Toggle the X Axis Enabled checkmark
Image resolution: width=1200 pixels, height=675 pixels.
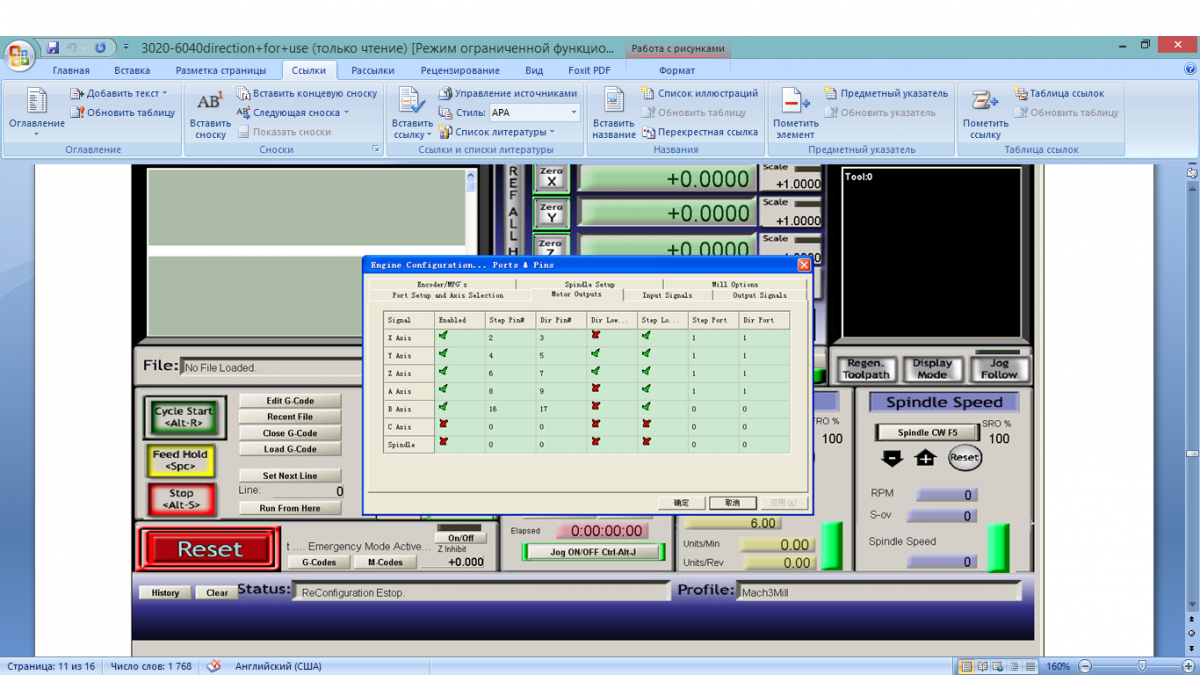(x=443, y=336)
